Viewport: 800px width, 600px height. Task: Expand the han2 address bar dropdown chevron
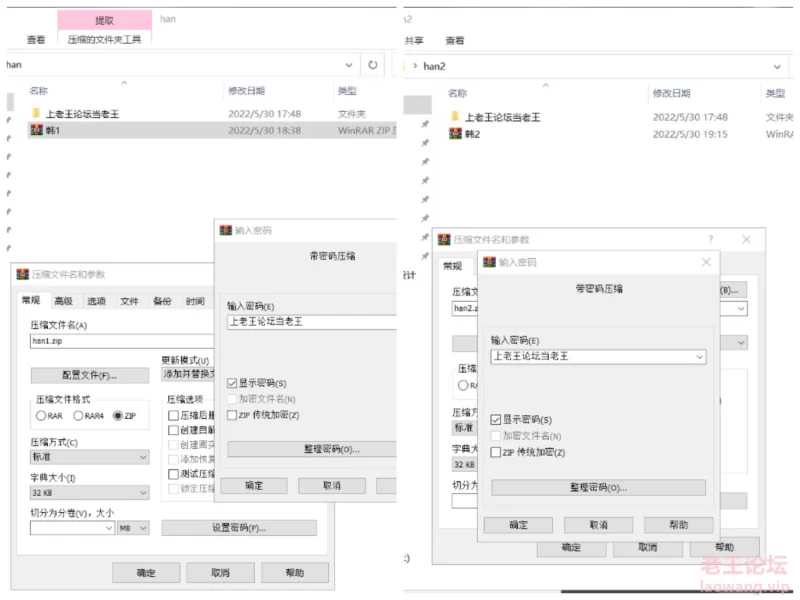click(777, 66)
